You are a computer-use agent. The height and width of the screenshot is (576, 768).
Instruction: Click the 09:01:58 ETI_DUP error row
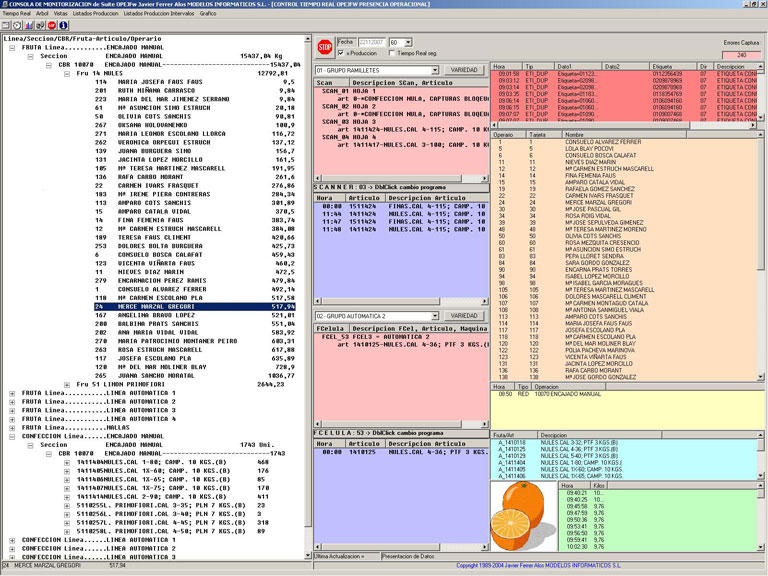tap(624, 74)
